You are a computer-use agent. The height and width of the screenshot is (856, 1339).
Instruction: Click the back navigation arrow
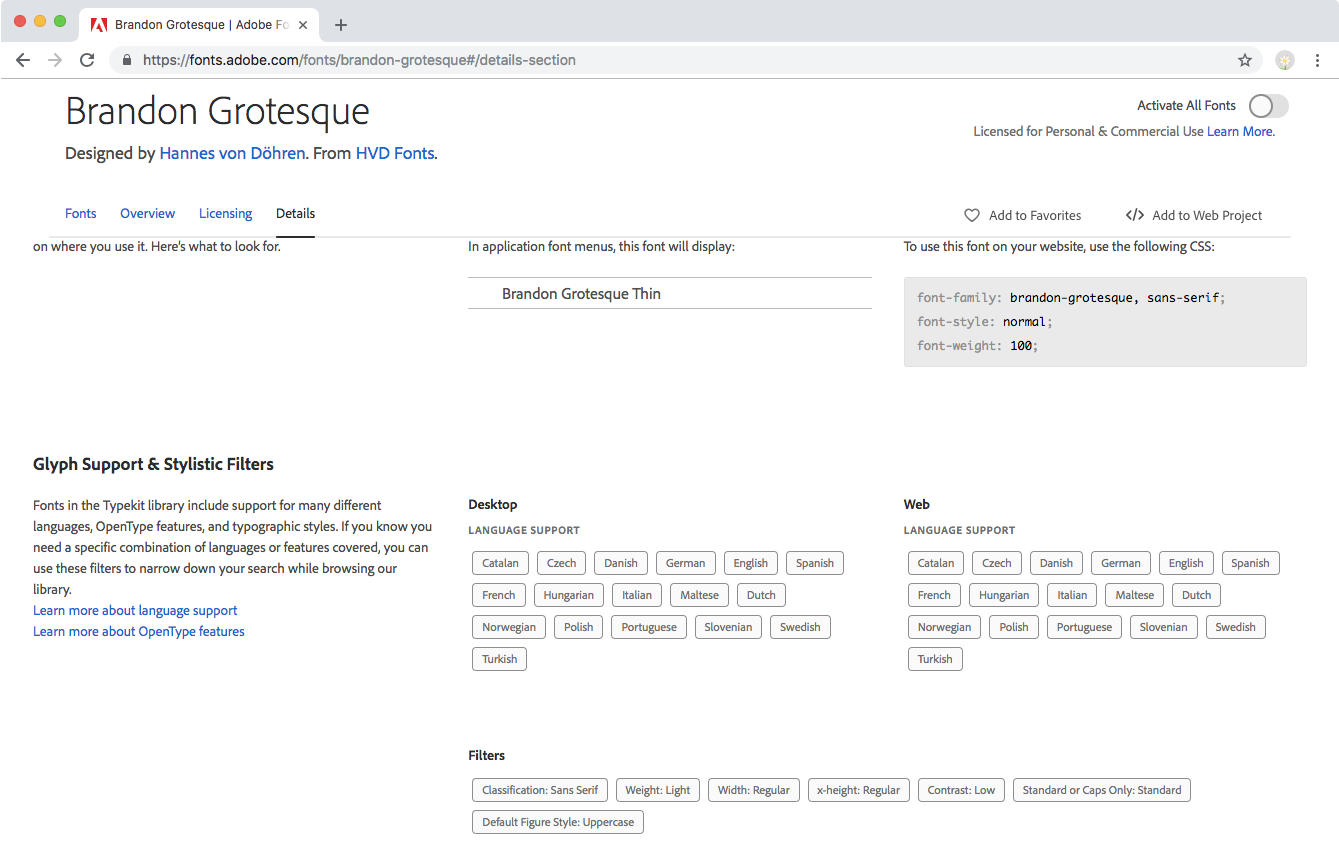[22, 60]
